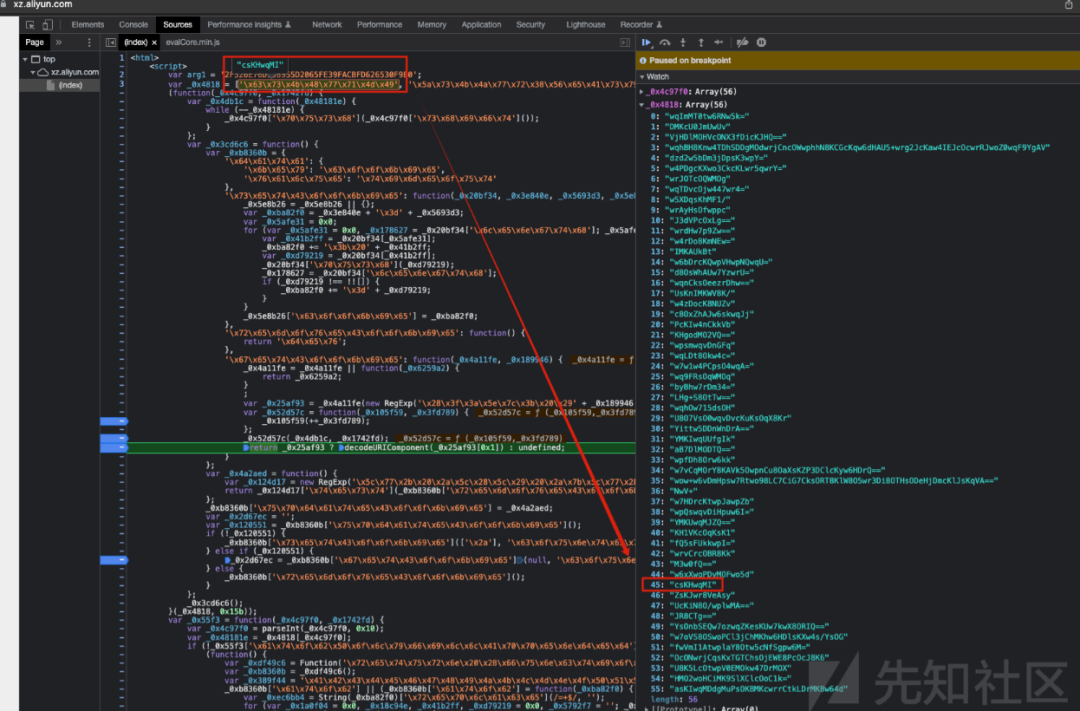Switch to the Console tab
The width and height of the screenshot is (1080, 711).
[x=133, y=25]
